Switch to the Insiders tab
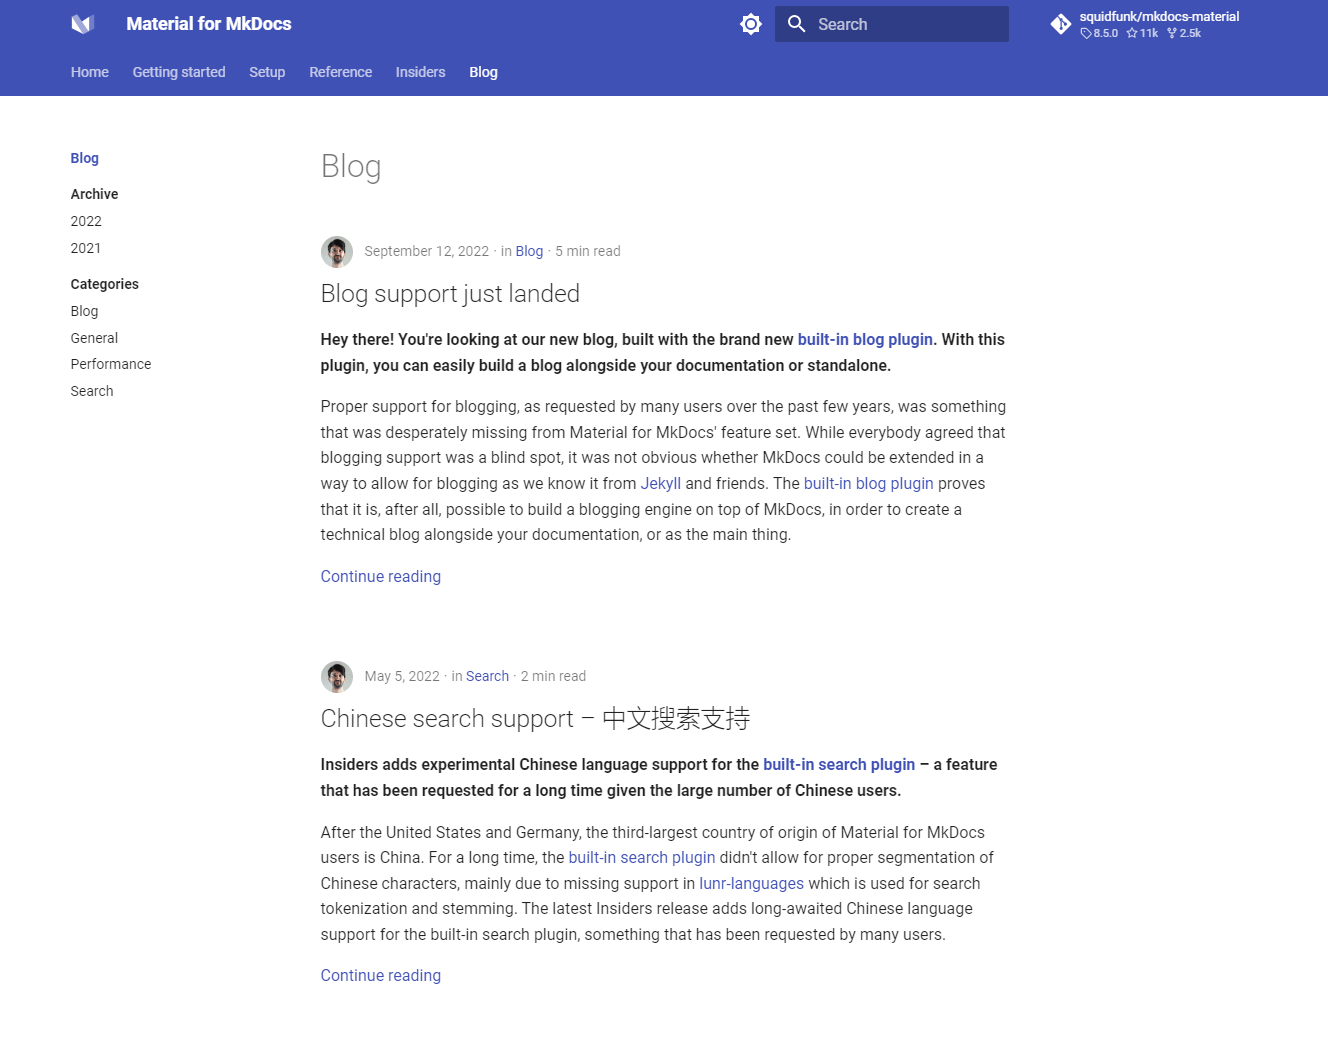The image size is (1328, 1046). point(420,72)
